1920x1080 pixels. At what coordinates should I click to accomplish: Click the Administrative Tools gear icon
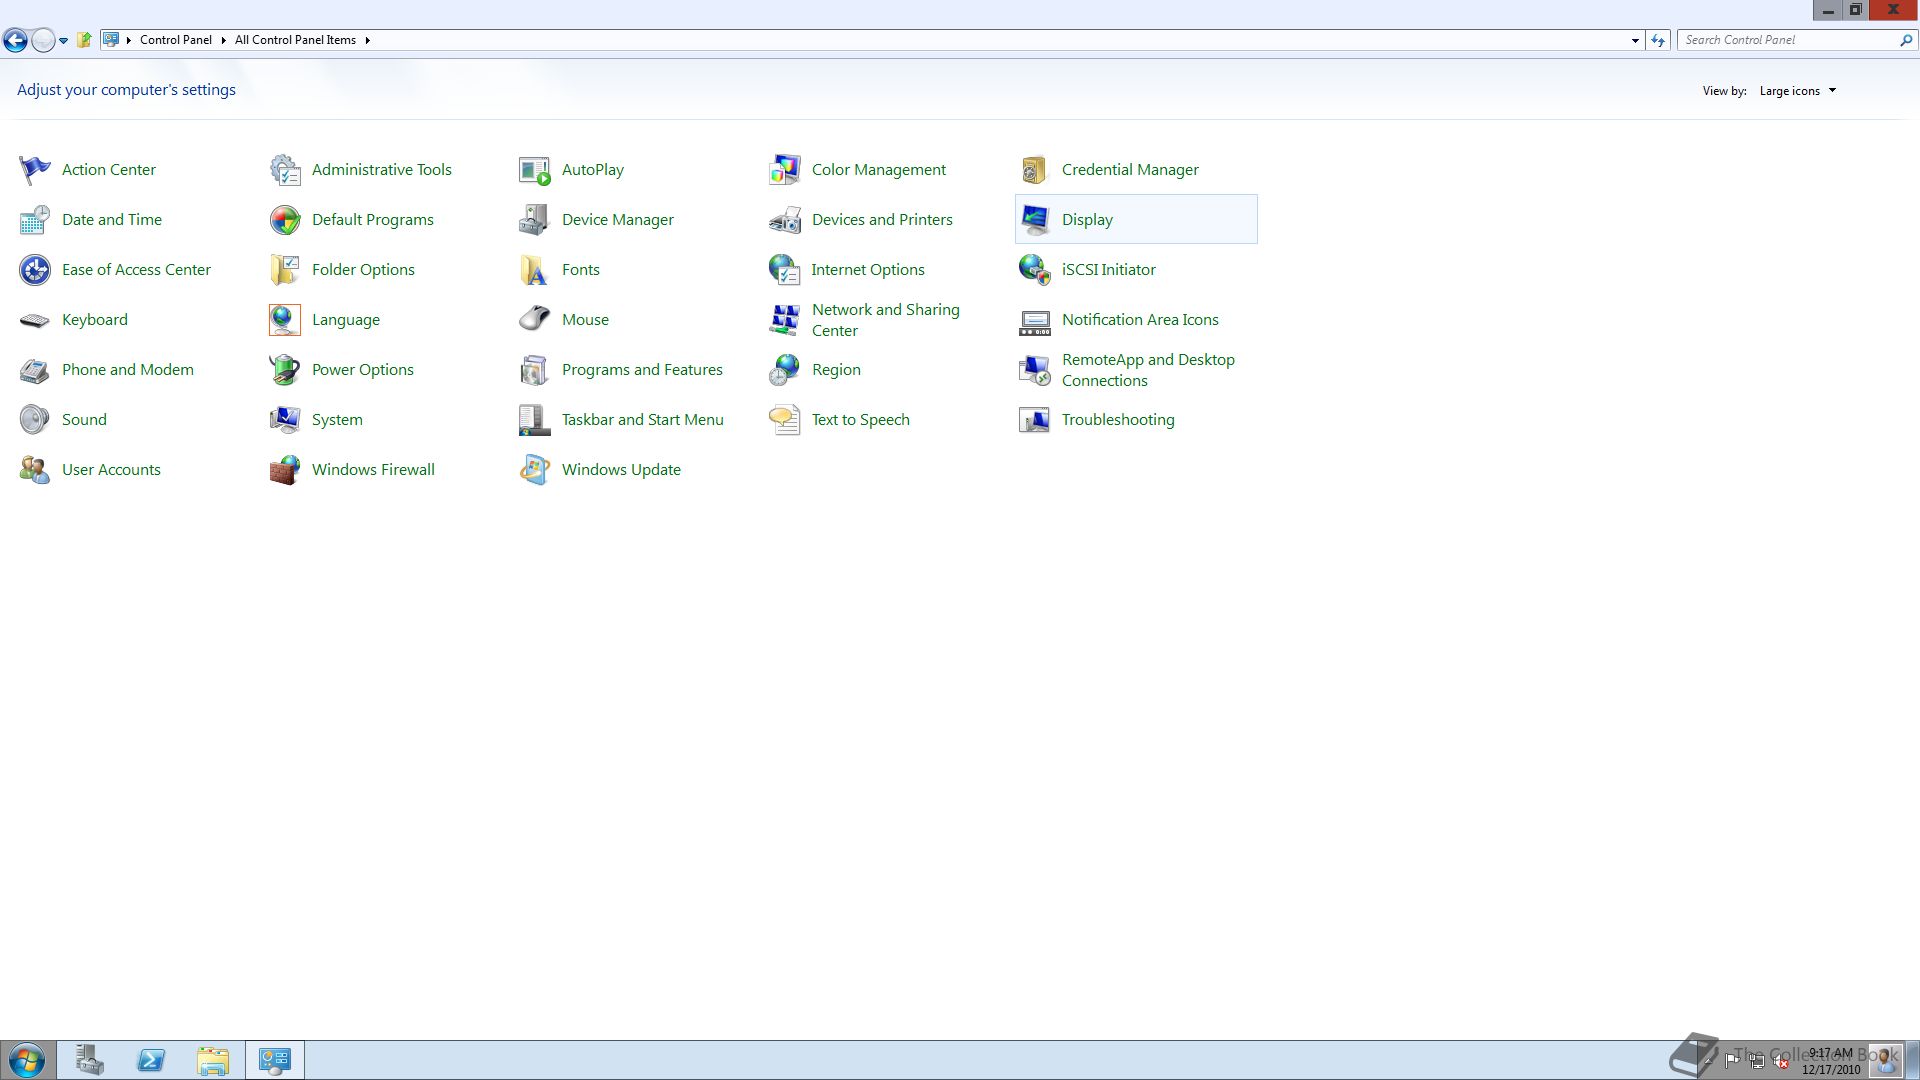(285, 170)
